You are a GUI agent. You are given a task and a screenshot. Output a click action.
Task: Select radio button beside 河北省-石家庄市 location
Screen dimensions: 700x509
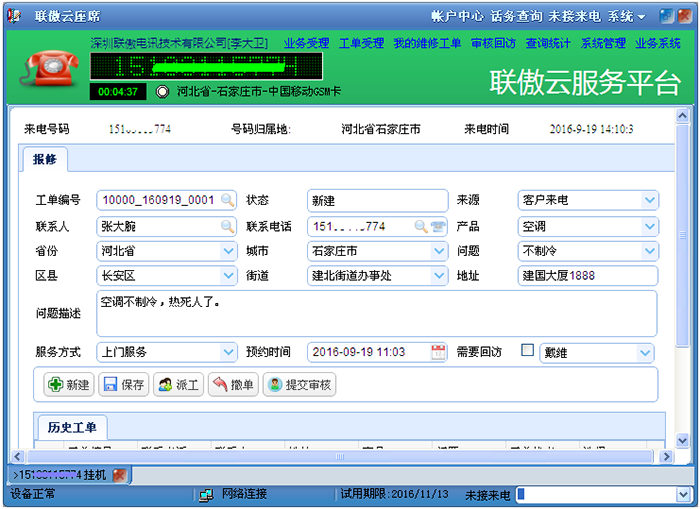[x=162, y=92]
